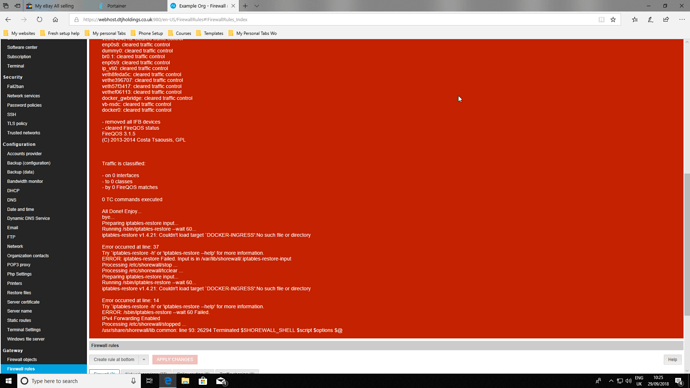The height and width of the screenshot is (388, 690).
Task: Open the add notes pen icon
Action: click(650, 19)
